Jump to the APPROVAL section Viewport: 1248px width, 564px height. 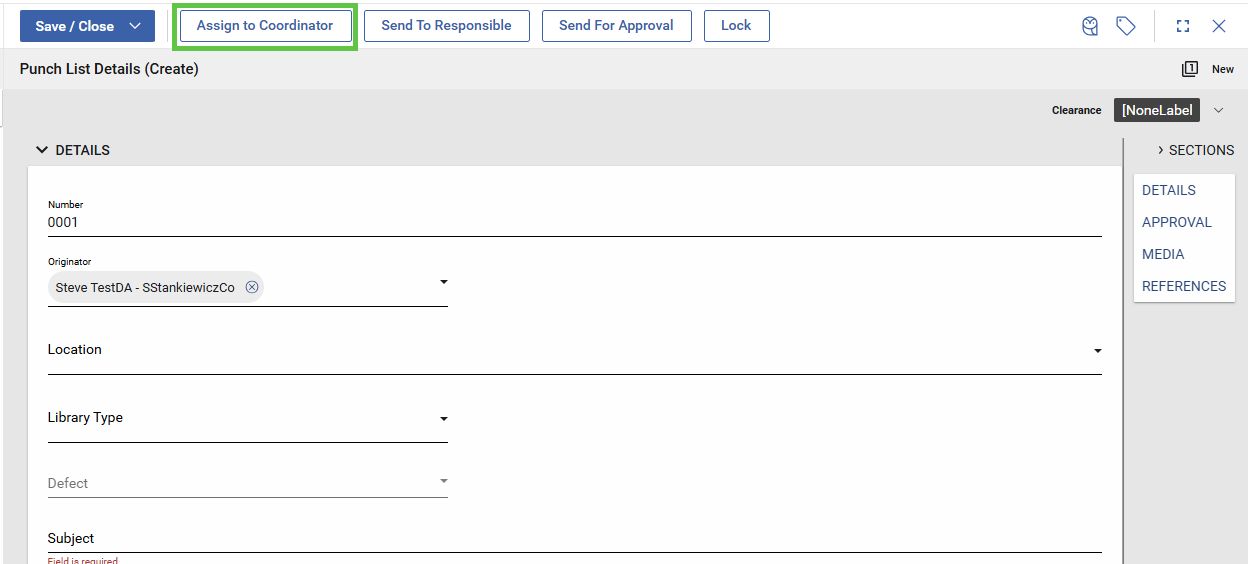click(1177, 222)
